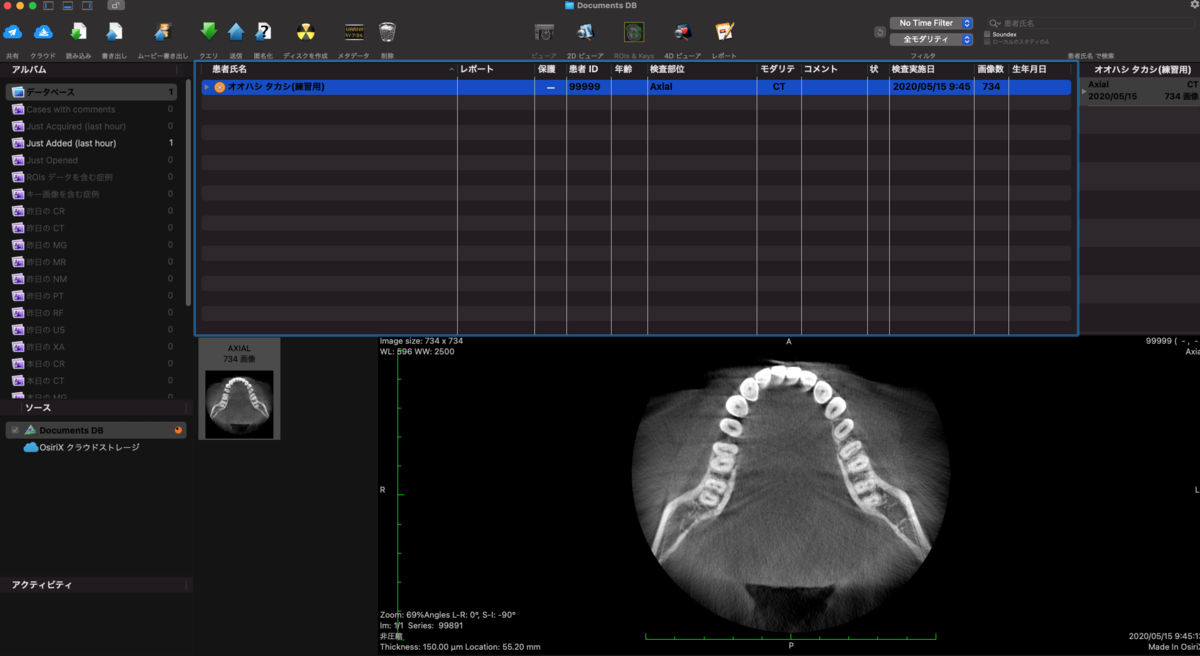Image resolution: width=1200 pixels, height=656 pixels.
Task: Select 昨日の MR album
Action: [x=91, y=262]
